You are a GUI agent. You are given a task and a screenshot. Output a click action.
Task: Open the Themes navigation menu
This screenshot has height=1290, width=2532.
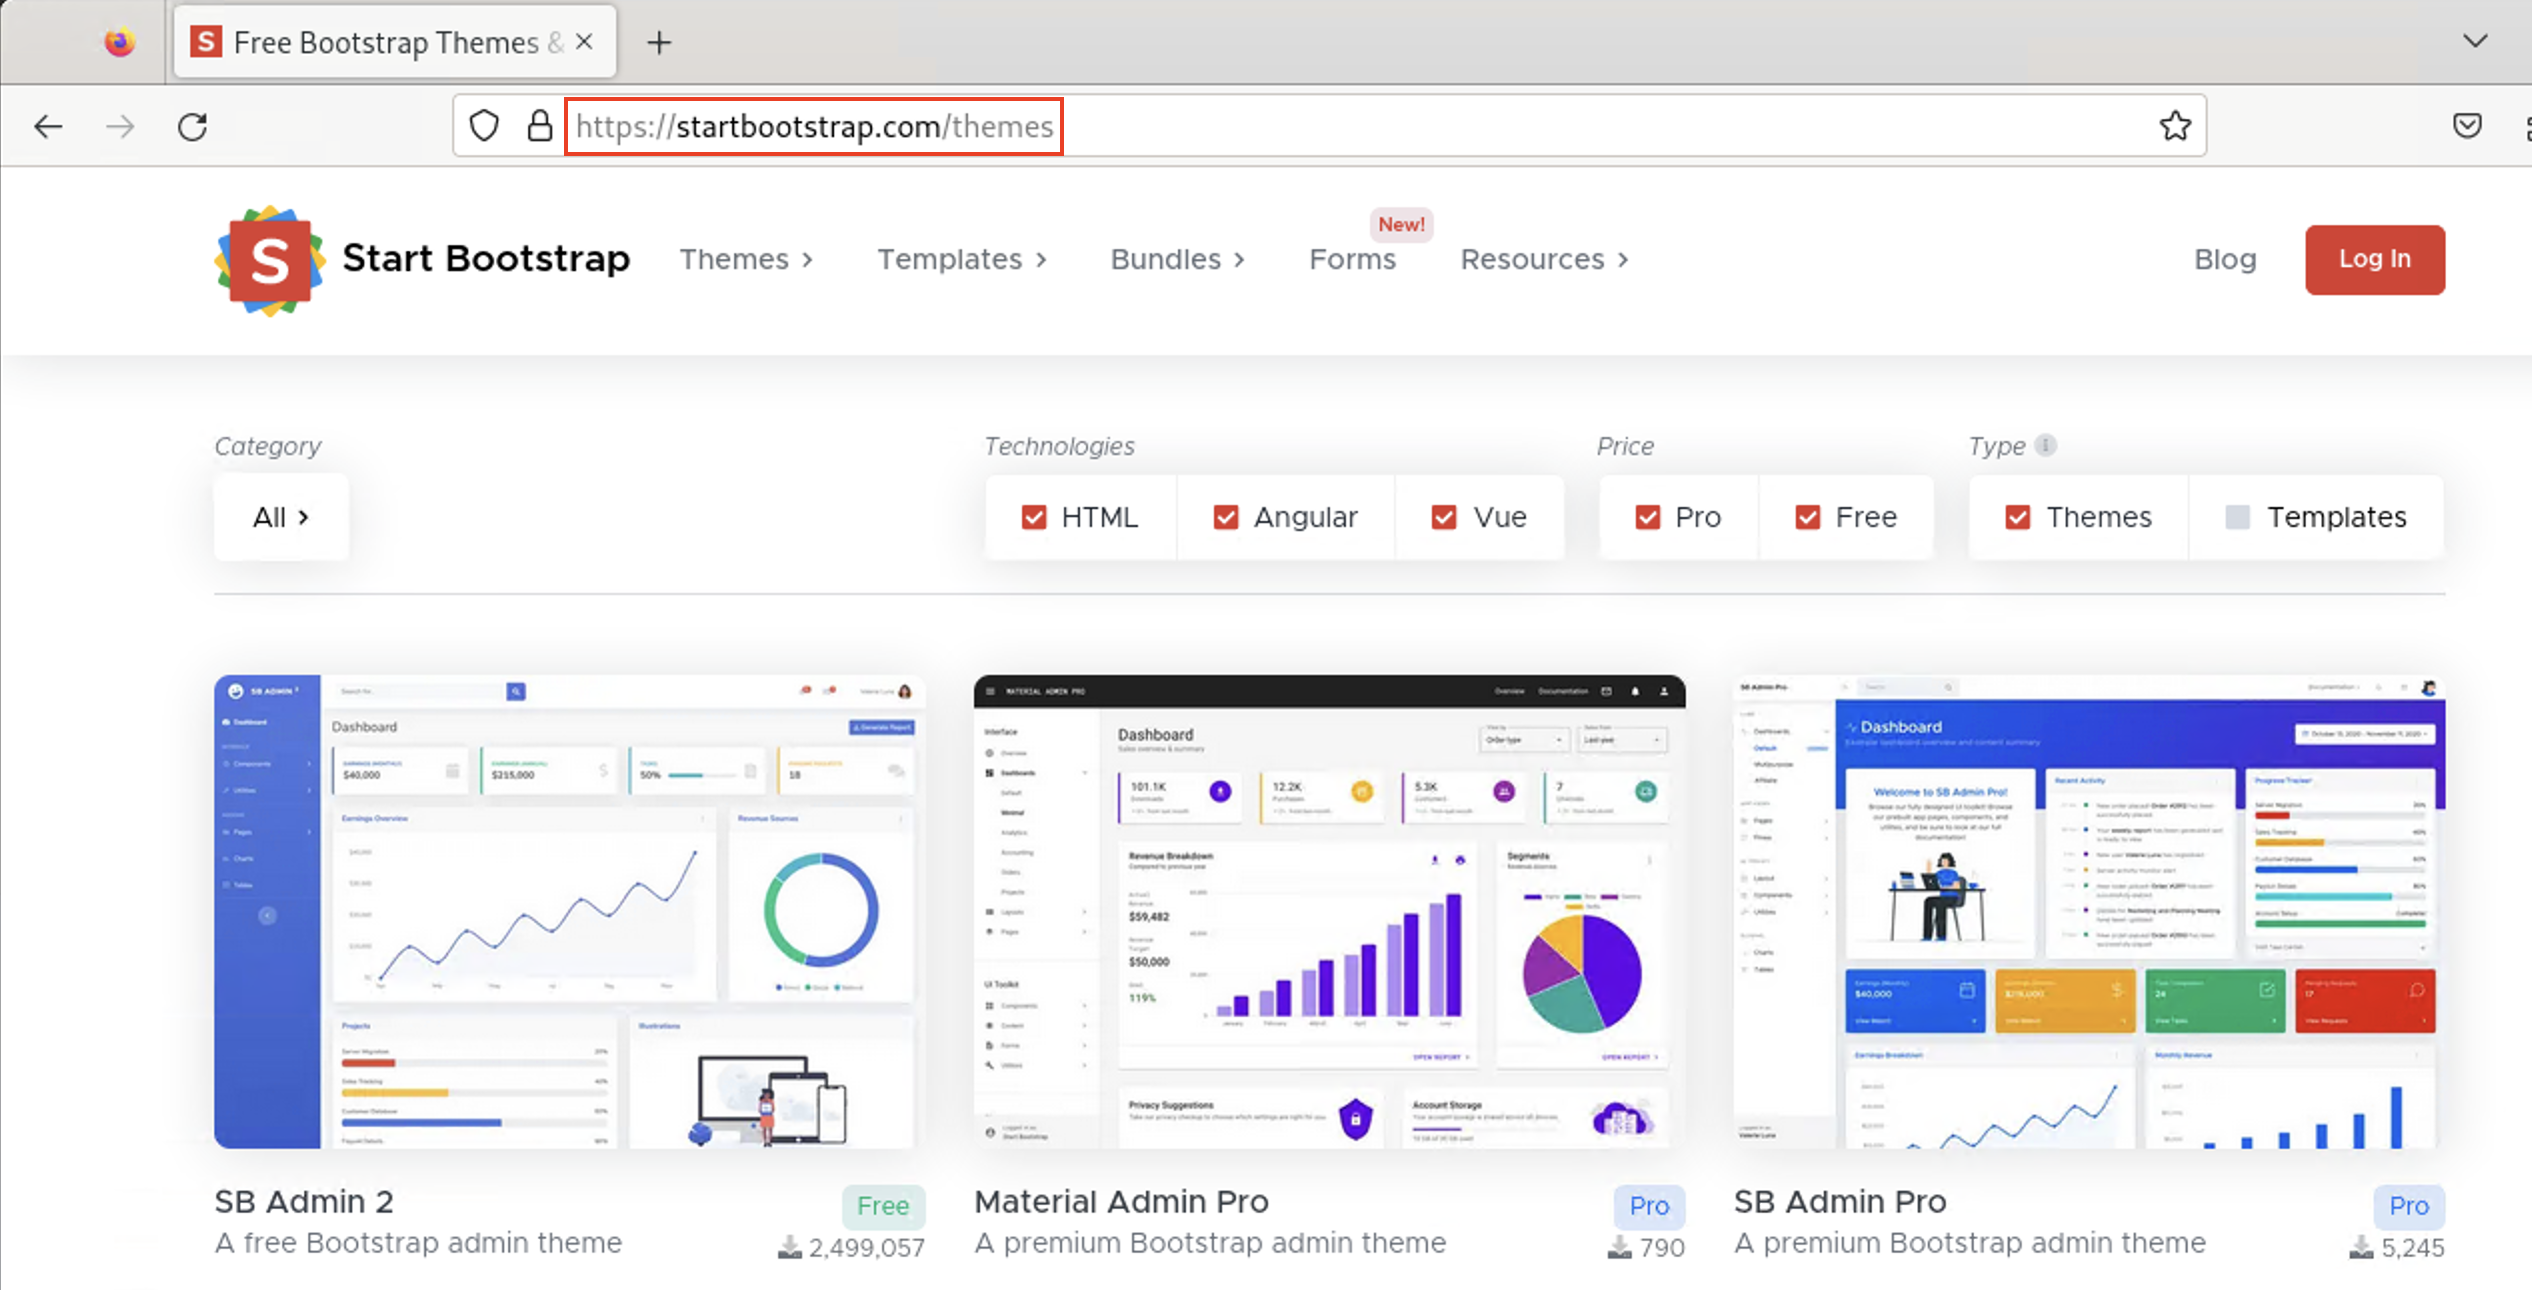[746, 260]
